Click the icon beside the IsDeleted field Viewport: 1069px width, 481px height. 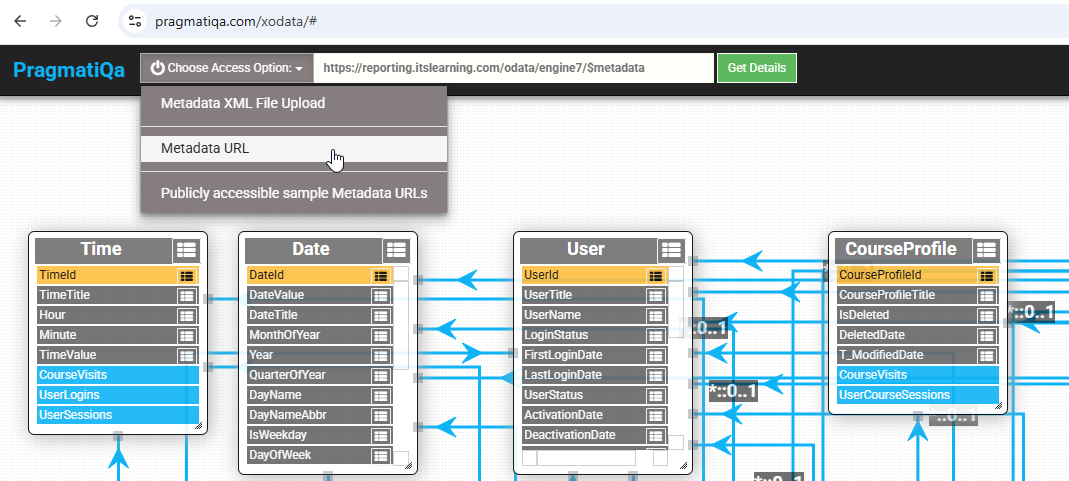tap(986, 315)
